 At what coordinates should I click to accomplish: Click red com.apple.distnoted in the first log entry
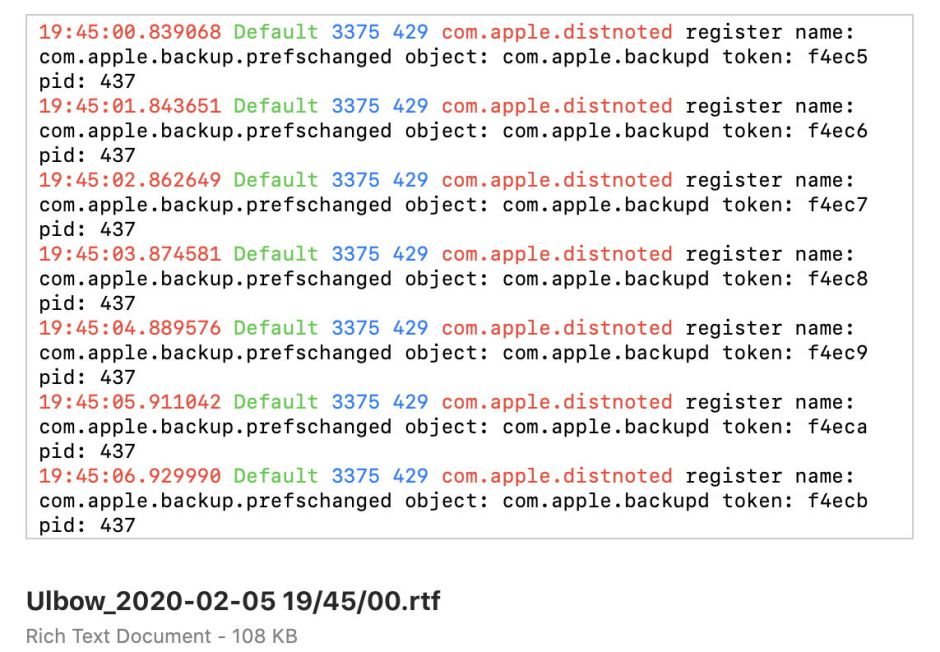(x=557, y=32)
